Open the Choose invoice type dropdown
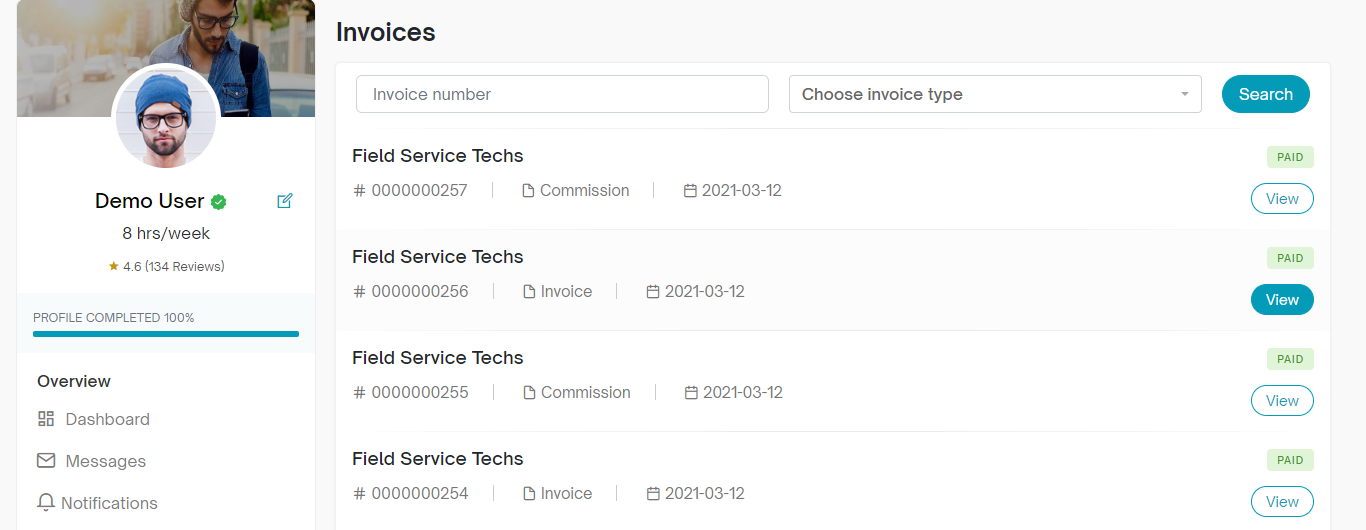This screenshot has width=1366, height=530. click(x=994, y=94)
